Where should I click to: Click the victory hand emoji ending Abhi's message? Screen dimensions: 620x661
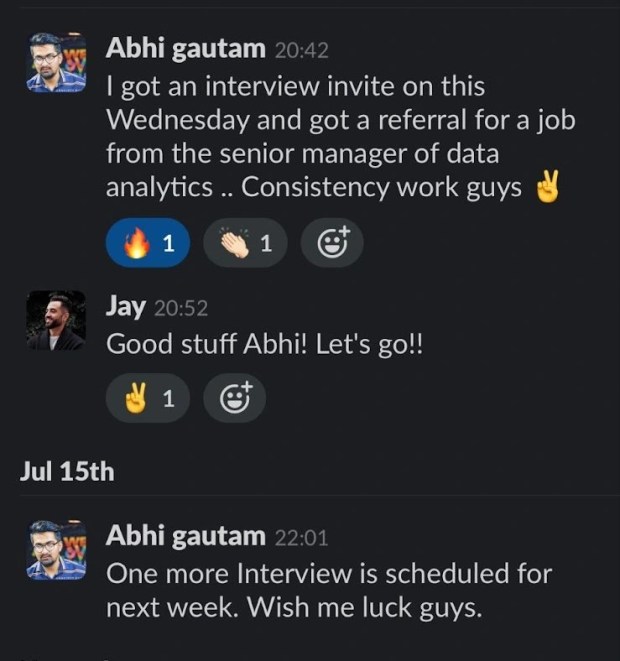[547, 187]
